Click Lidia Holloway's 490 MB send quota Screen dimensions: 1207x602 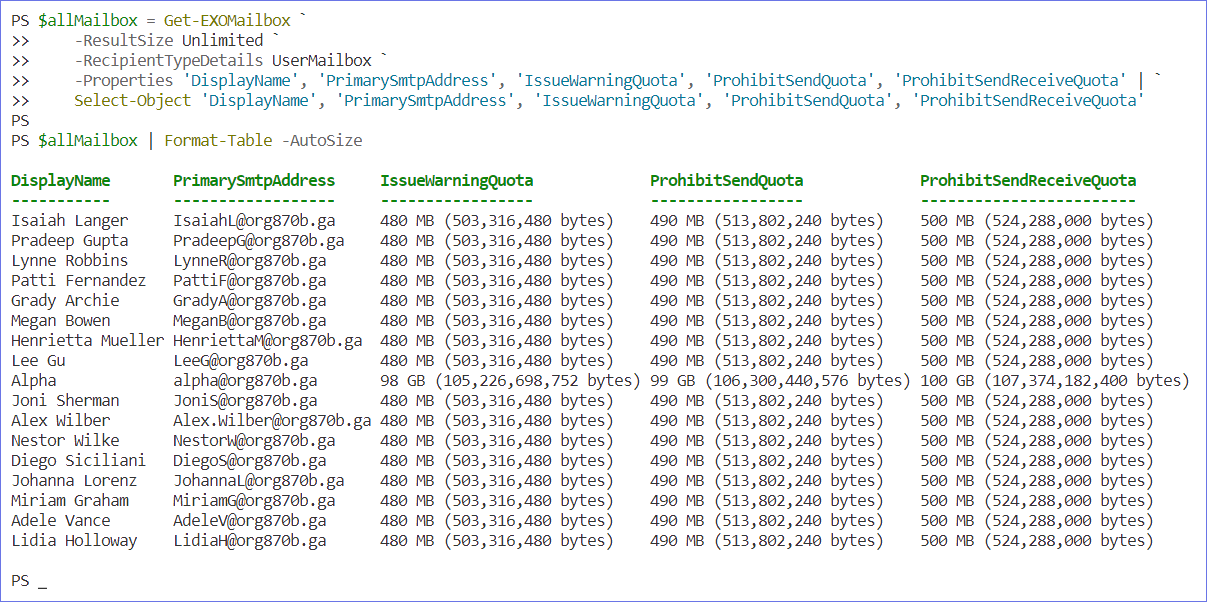(x=767, y=541)
